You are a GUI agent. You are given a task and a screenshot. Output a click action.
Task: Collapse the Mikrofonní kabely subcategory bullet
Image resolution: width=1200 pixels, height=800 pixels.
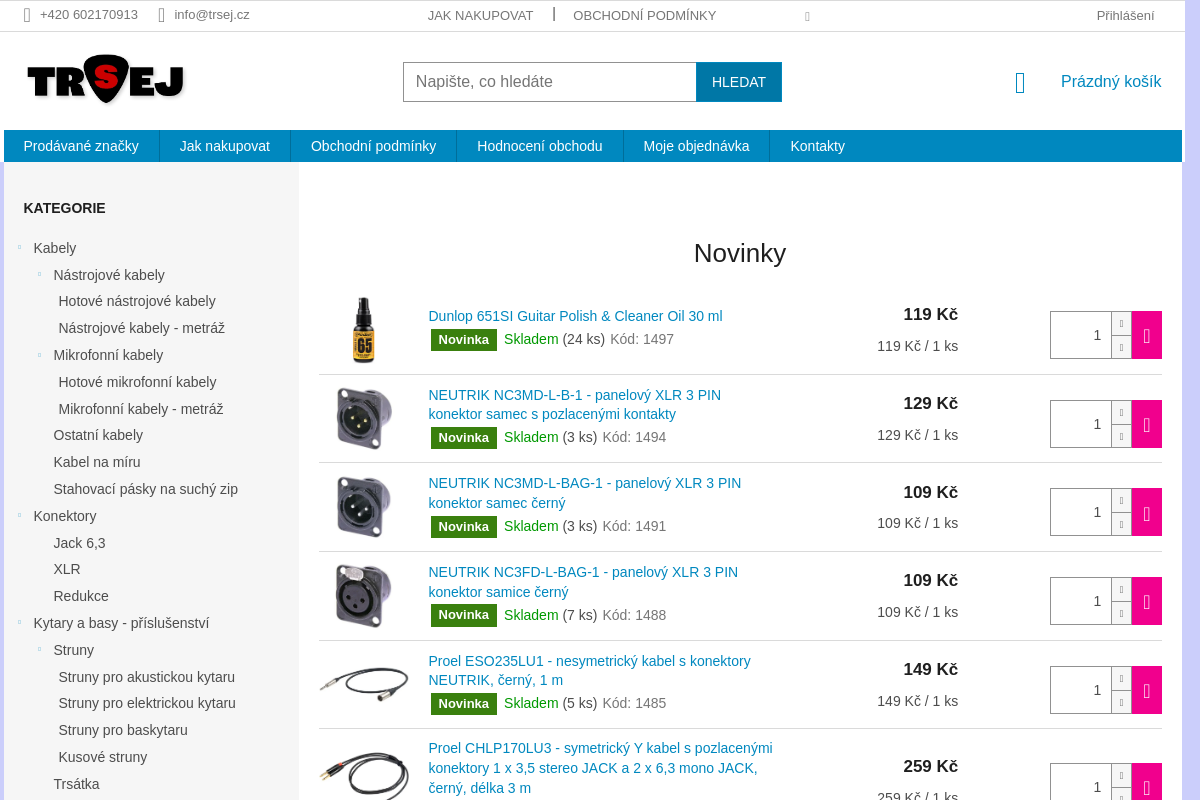[x=39, y=354]
